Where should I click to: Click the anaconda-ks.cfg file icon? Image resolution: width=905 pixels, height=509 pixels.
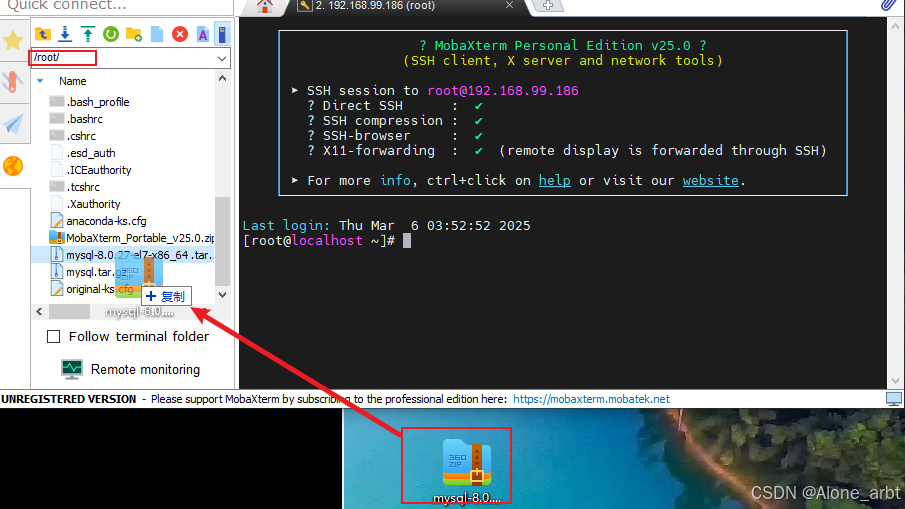[57, 221]
